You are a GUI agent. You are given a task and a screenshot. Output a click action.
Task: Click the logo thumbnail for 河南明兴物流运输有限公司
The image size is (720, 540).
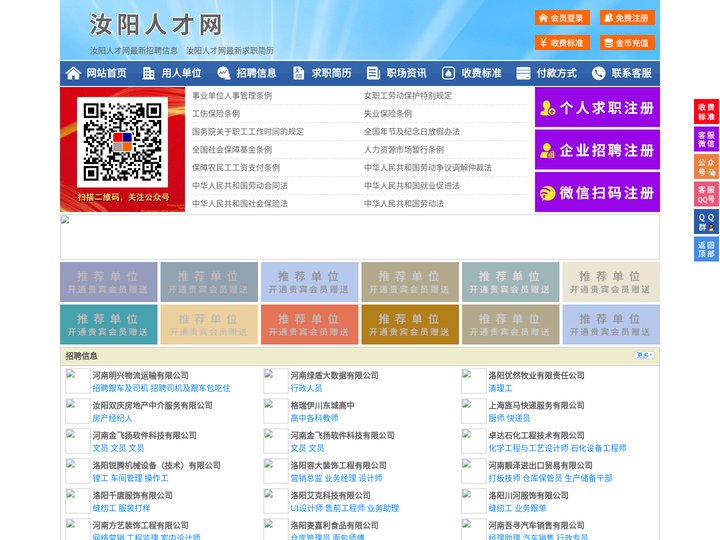point(77,381)
